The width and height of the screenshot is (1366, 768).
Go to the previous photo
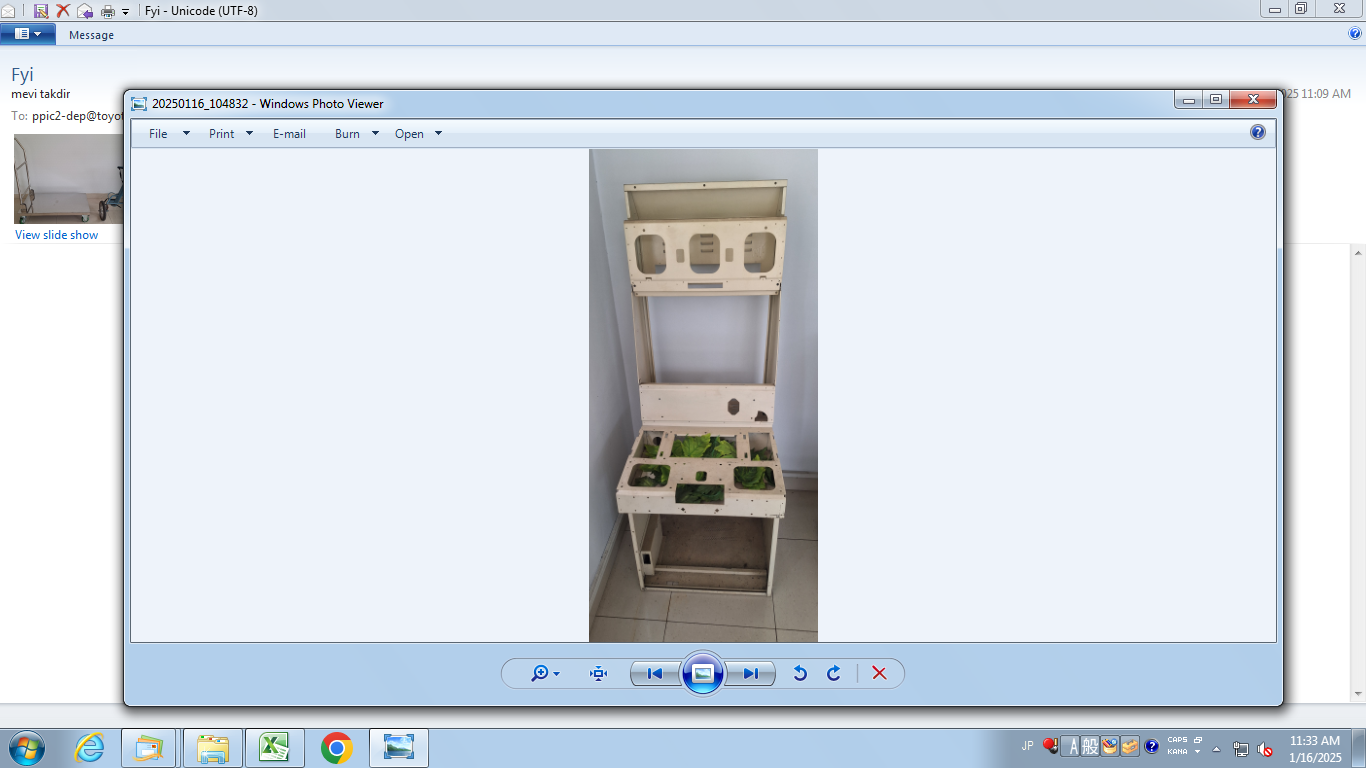655,674
